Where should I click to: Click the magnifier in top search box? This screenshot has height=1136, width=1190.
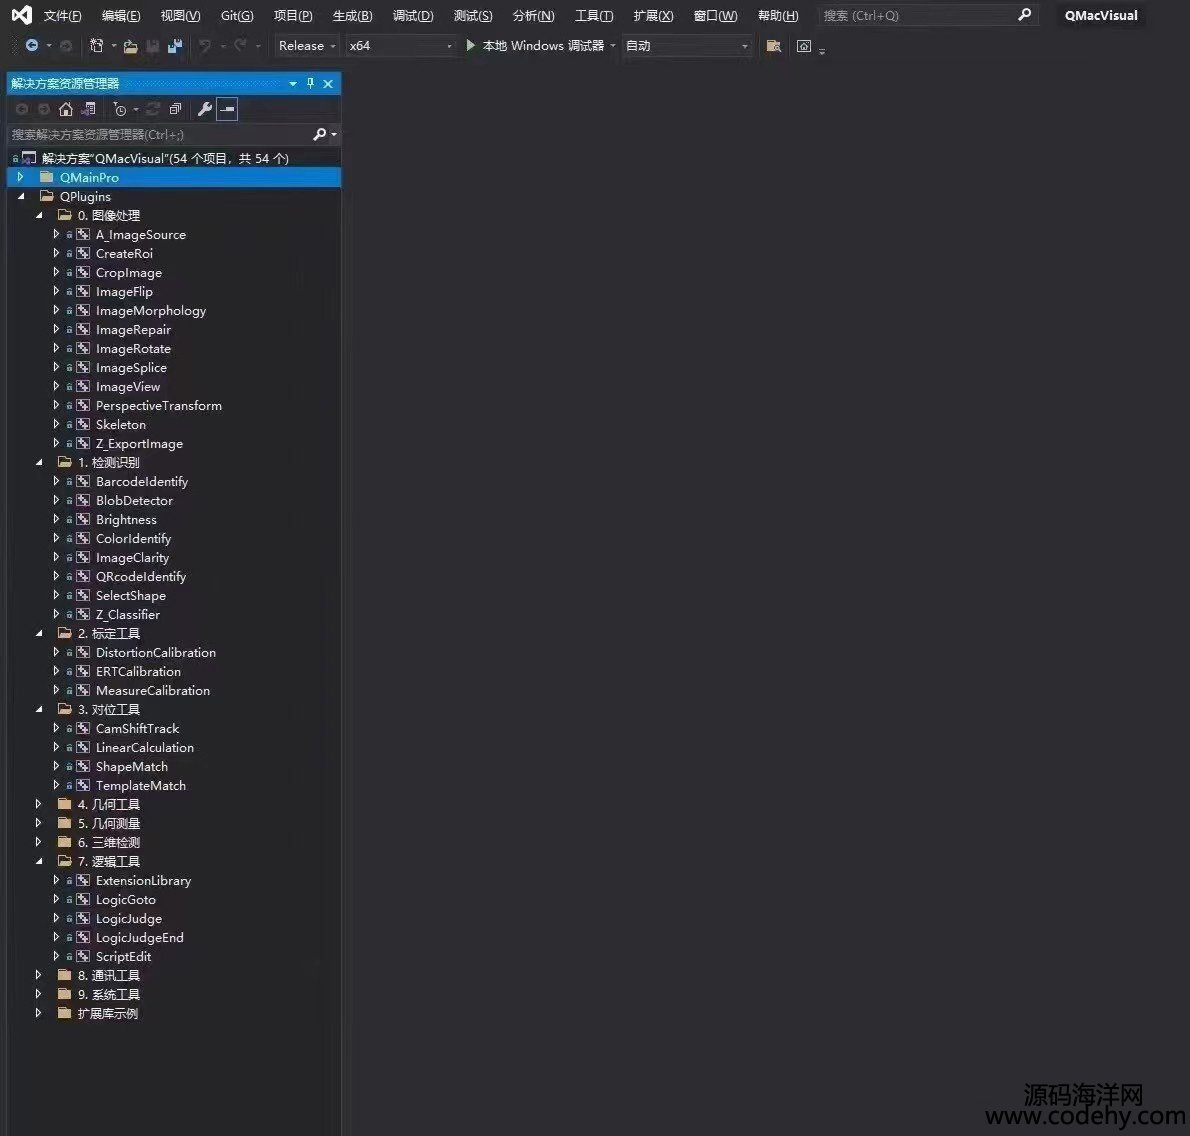[1025, 14]
